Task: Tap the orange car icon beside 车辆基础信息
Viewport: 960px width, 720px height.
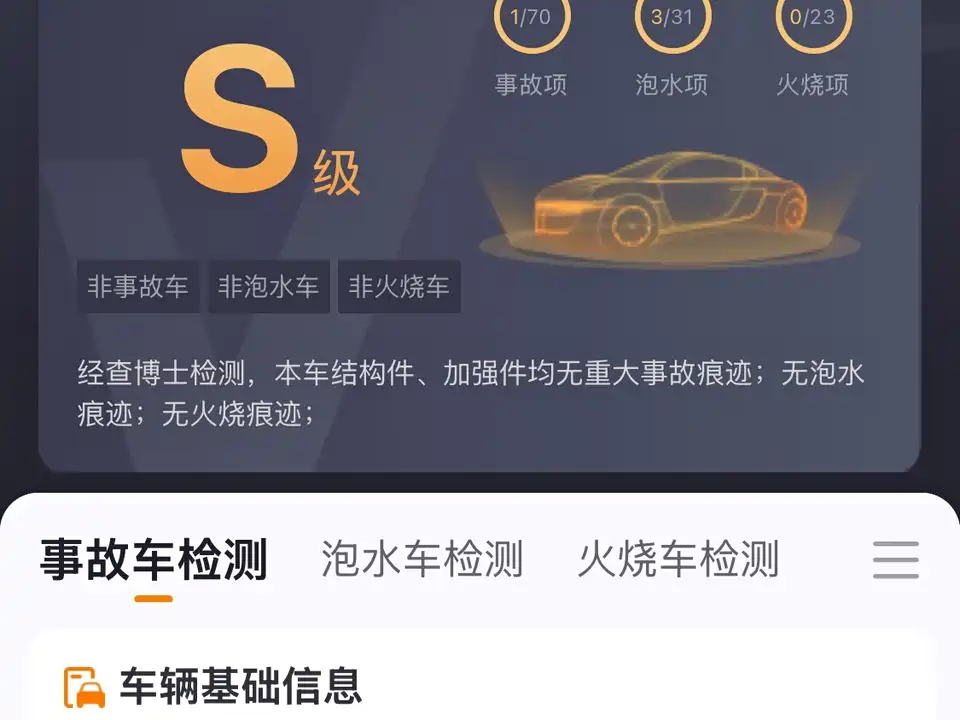Action: click(84, 687)
